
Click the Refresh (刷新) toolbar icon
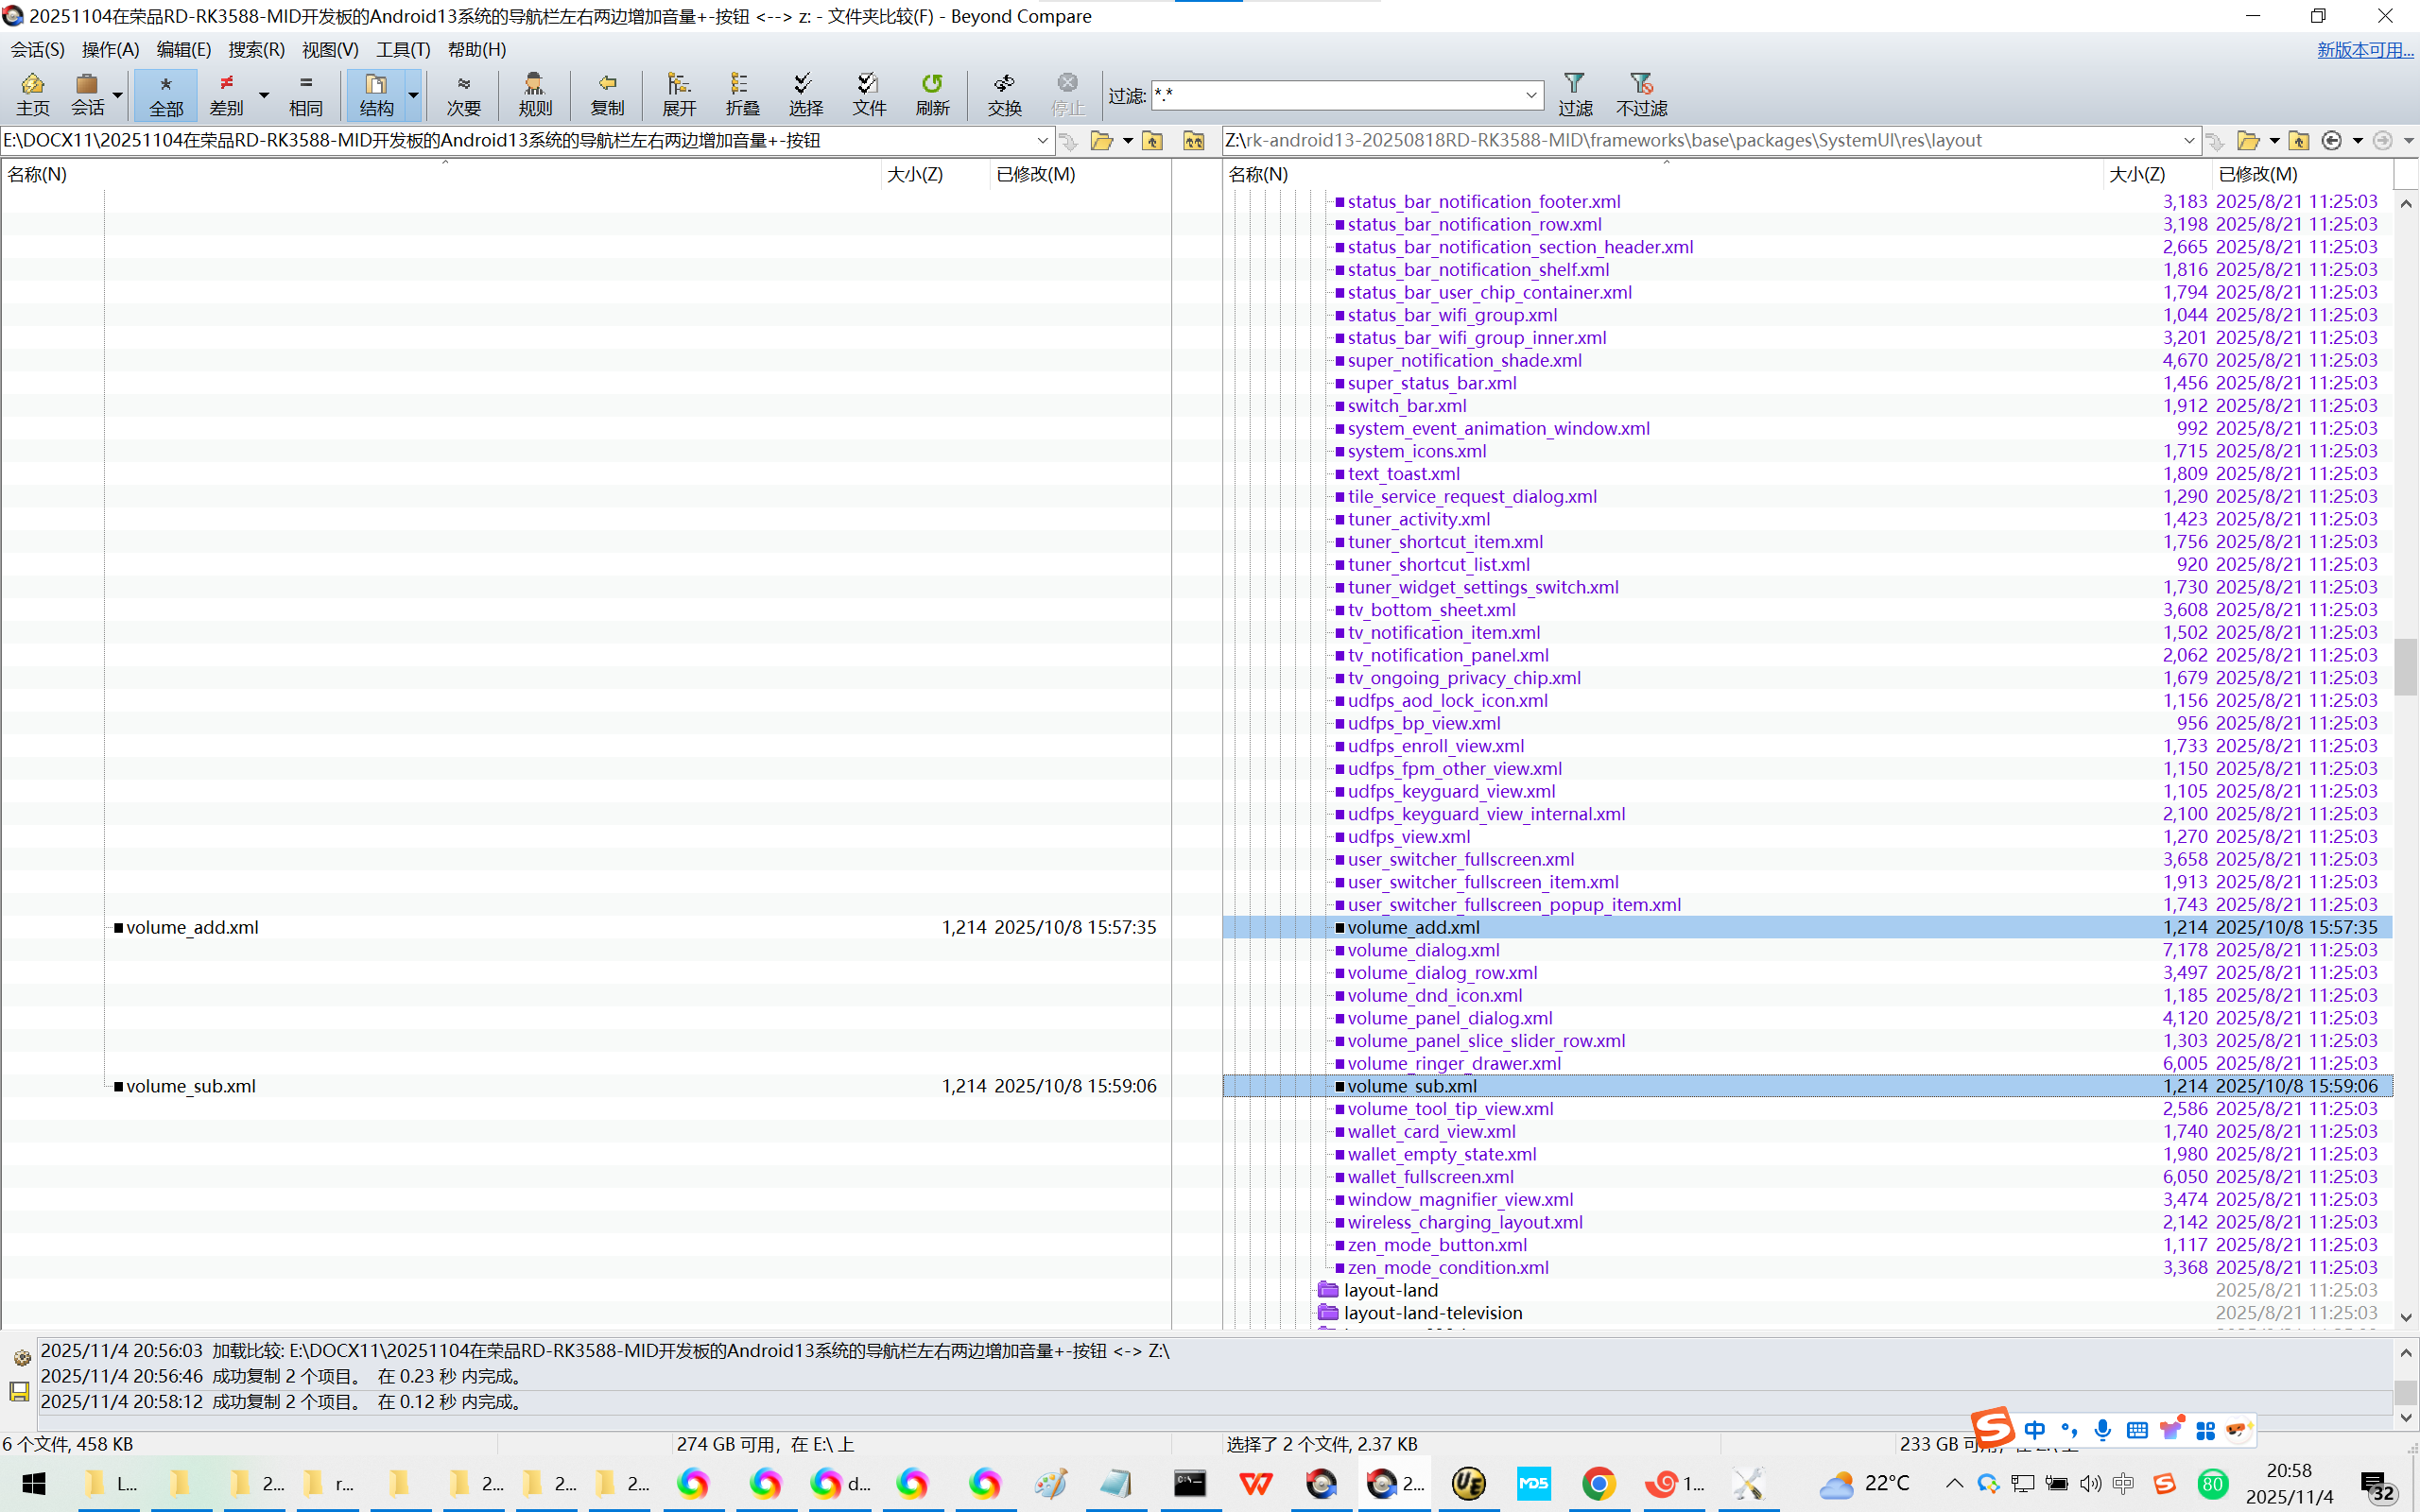click(x=932, y=94)
